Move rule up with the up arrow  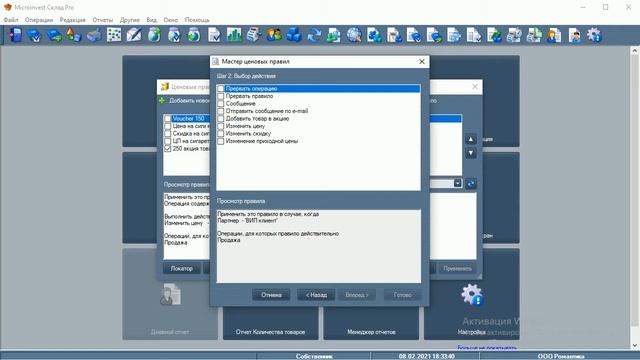pyautogui.click(x=471, y=140)
